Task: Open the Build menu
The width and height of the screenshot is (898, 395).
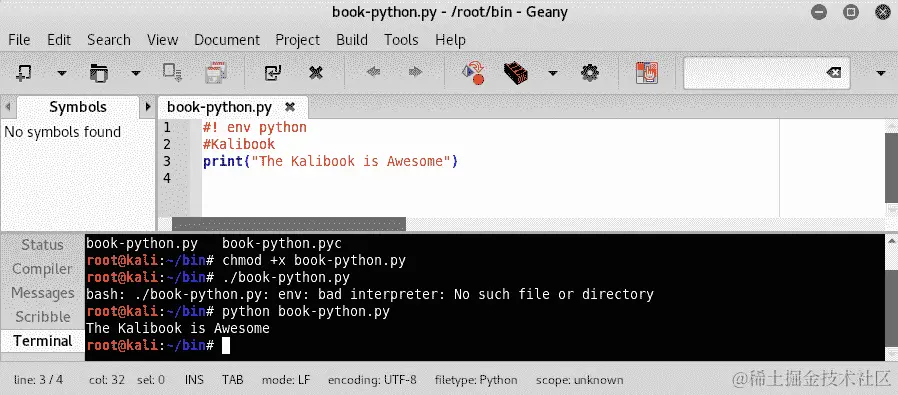Action: (352, 40)
